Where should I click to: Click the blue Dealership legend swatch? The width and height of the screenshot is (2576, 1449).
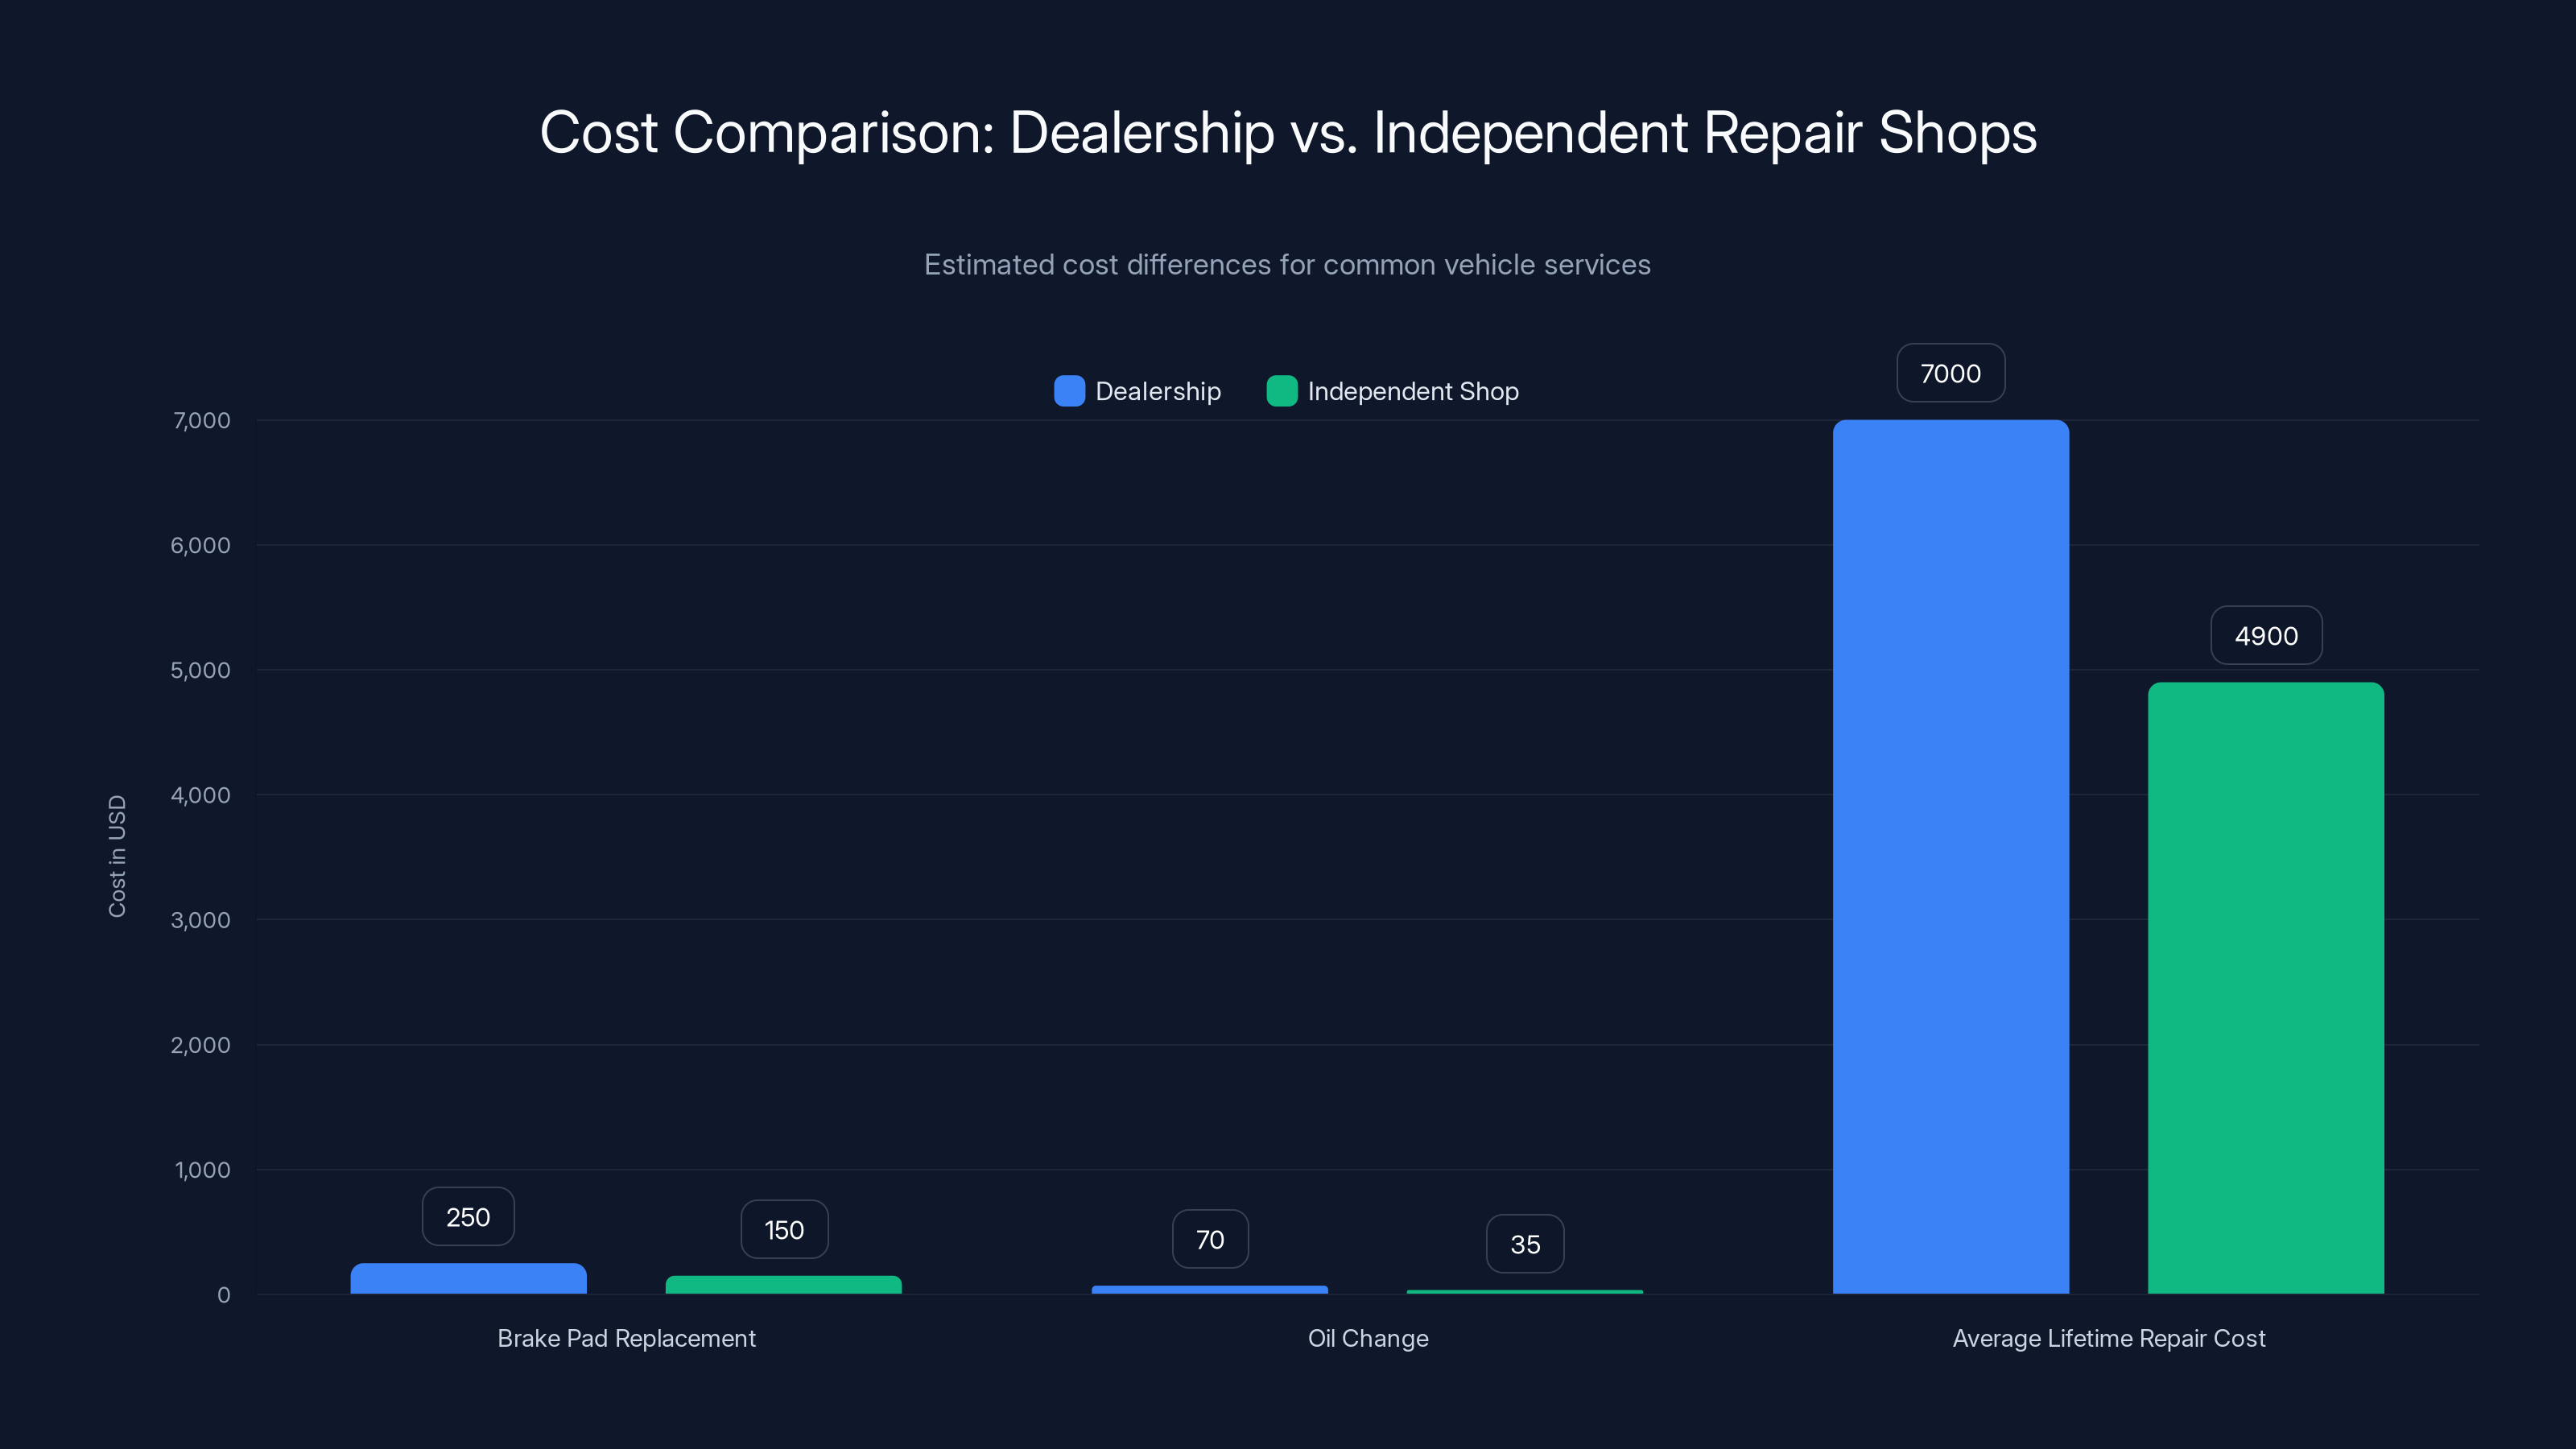[1069, 391]
